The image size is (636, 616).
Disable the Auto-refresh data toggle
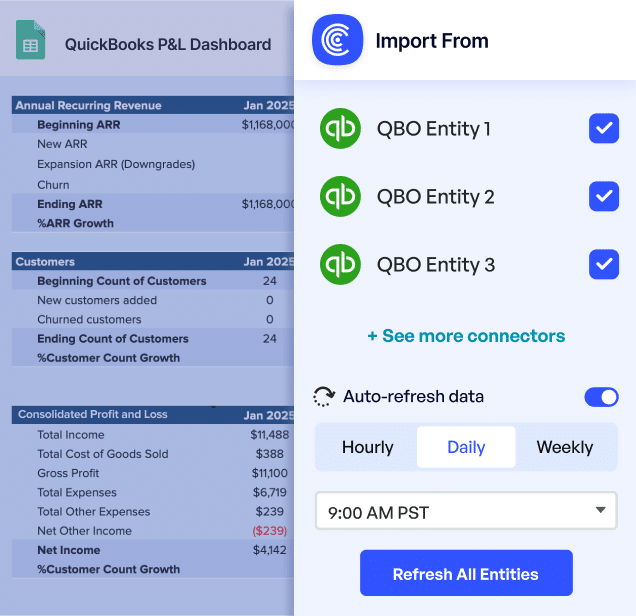point(601,397)
